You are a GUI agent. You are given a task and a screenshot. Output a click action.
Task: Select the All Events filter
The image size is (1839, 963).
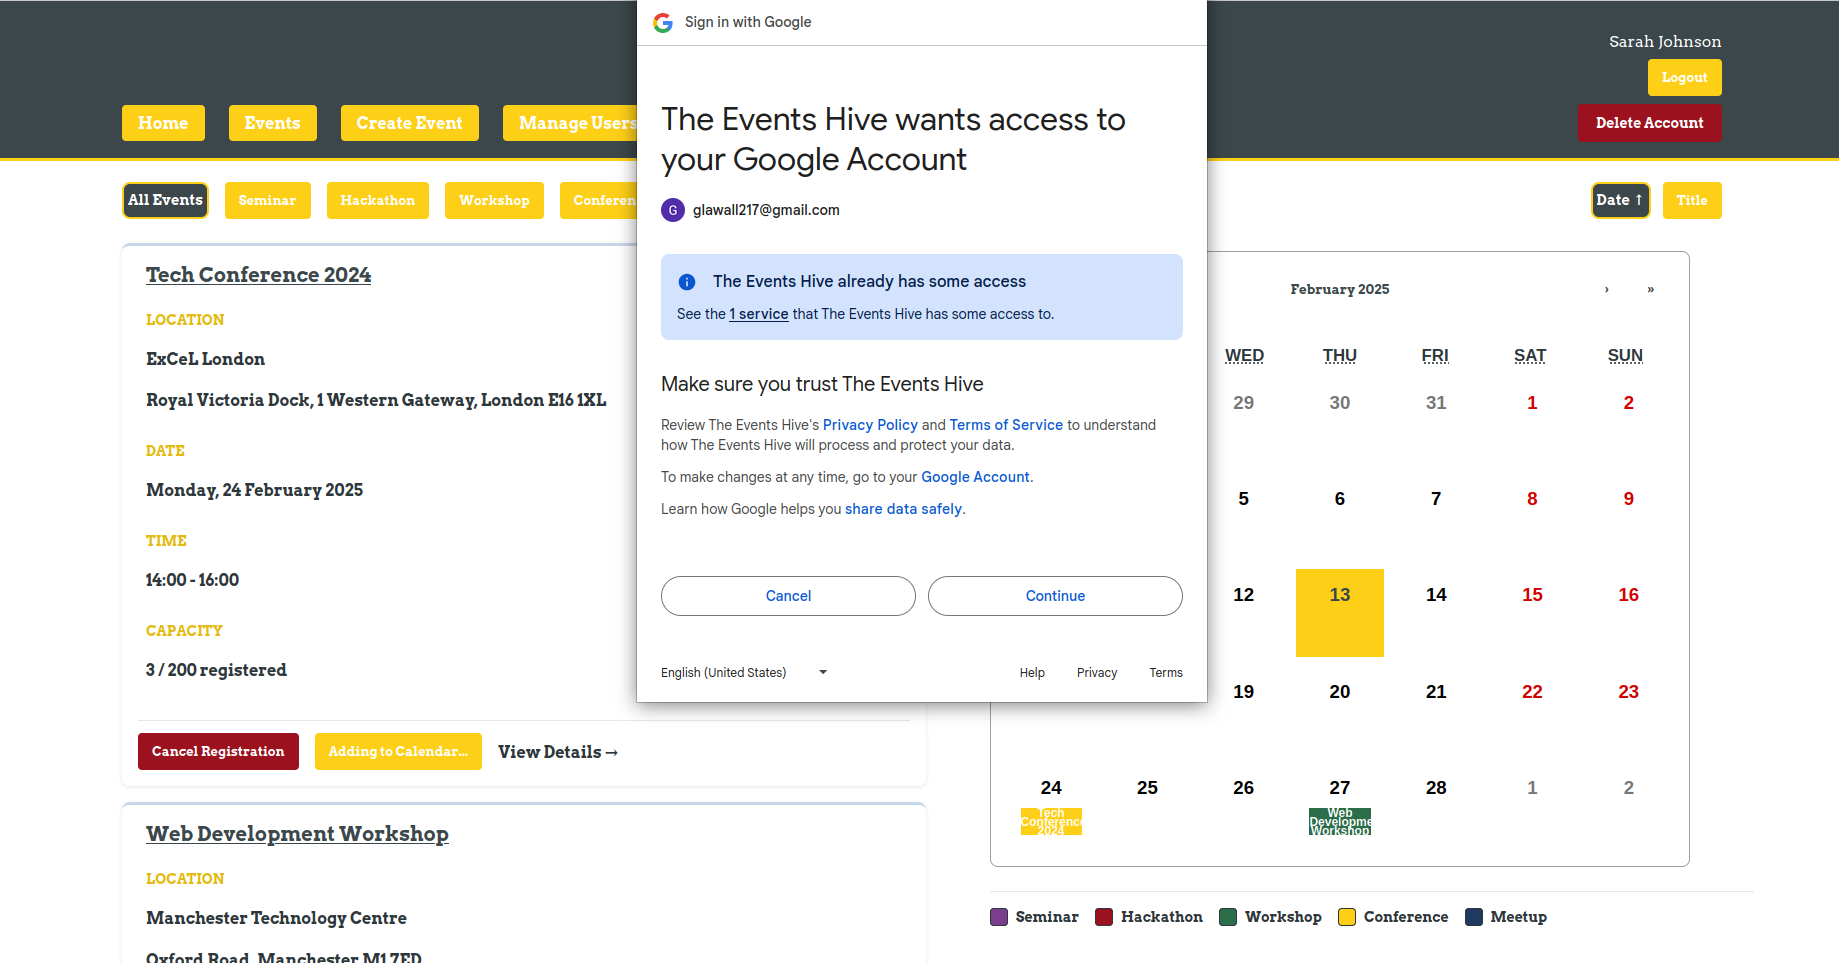click(165, 200)
